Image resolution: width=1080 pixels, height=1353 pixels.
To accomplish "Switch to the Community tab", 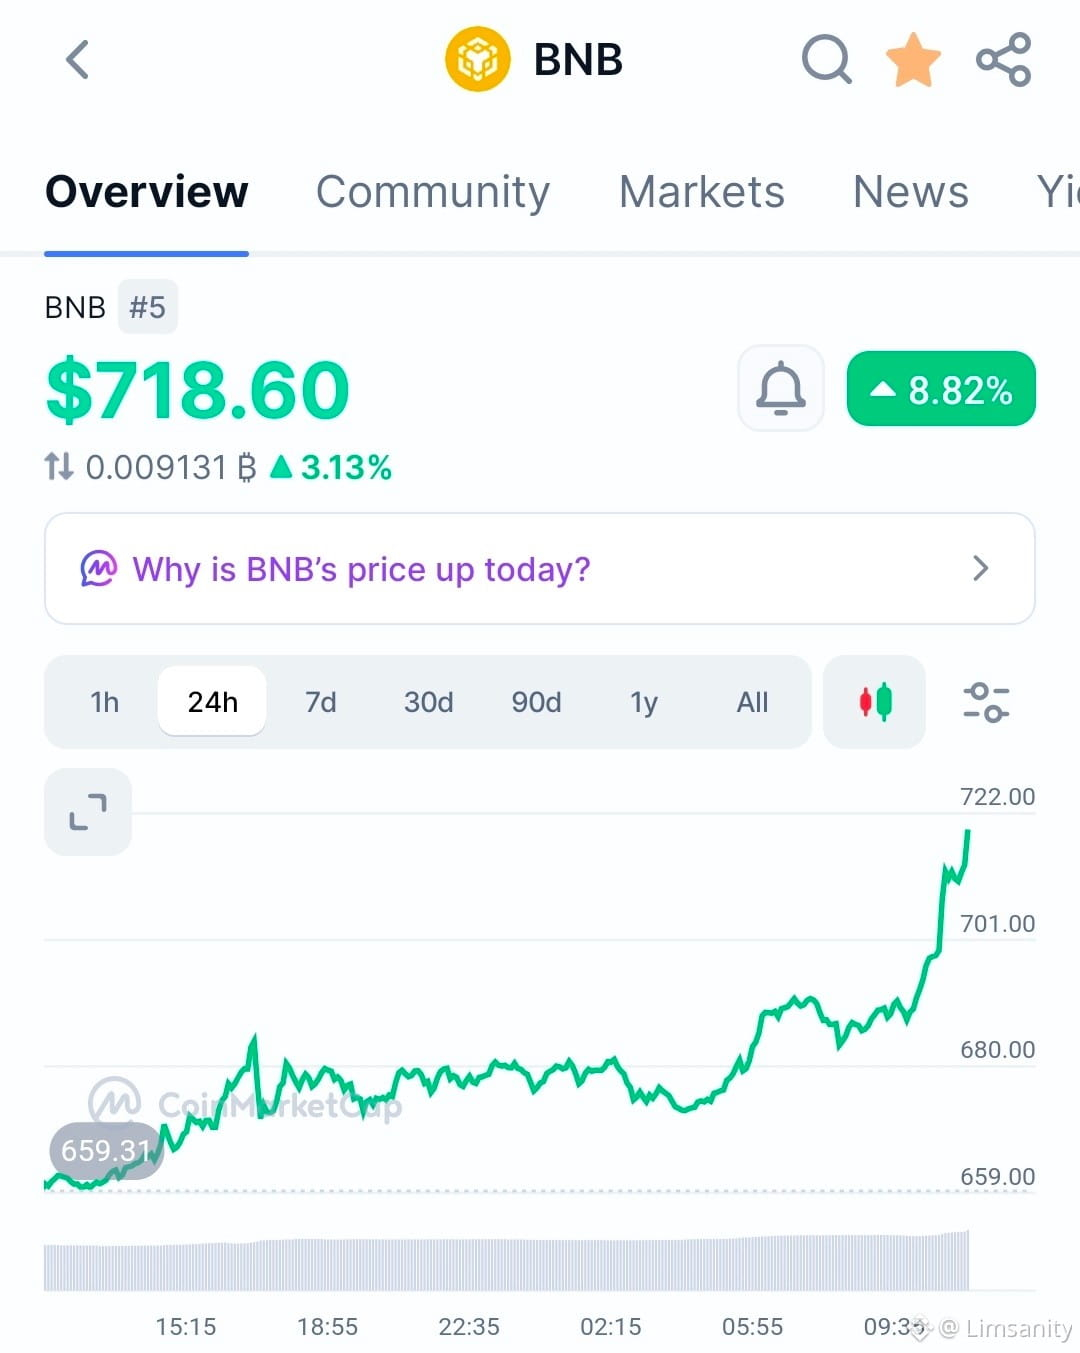I will [x=433, y=192].
